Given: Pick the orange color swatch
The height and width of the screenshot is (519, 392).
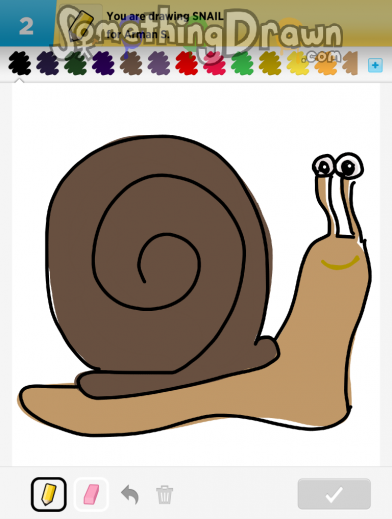Looking at the screenshot, I should click(326, 63).
